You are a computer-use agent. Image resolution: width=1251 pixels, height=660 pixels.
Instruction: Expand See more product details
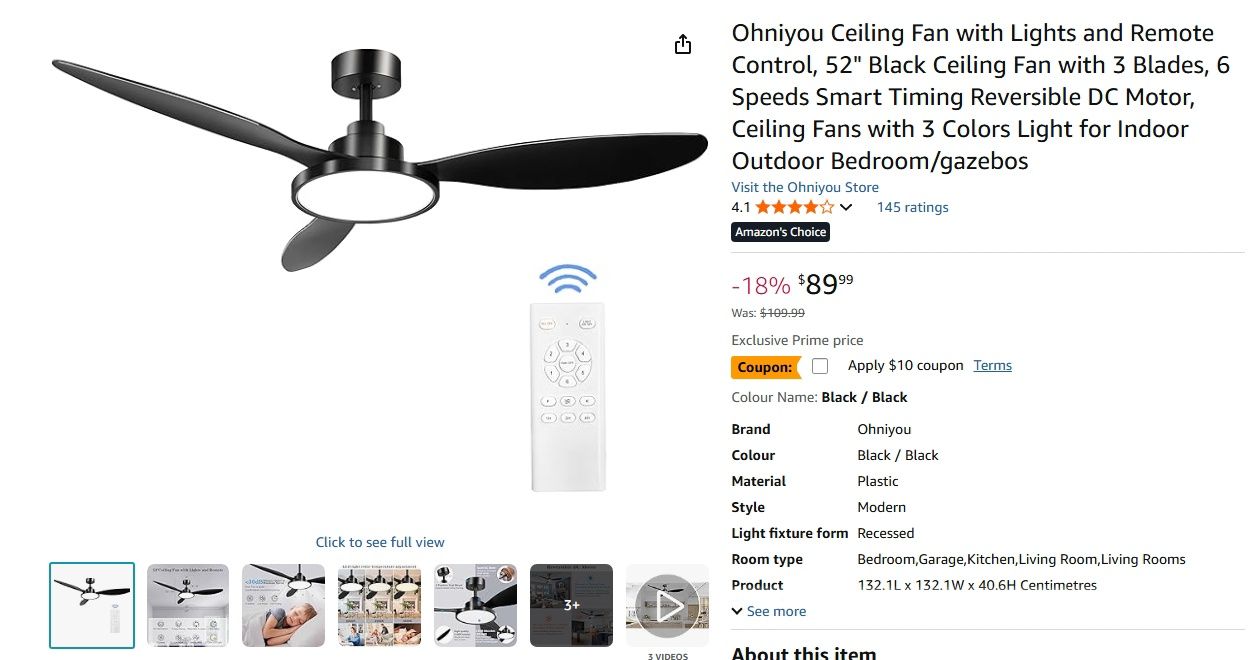(768, 611)
